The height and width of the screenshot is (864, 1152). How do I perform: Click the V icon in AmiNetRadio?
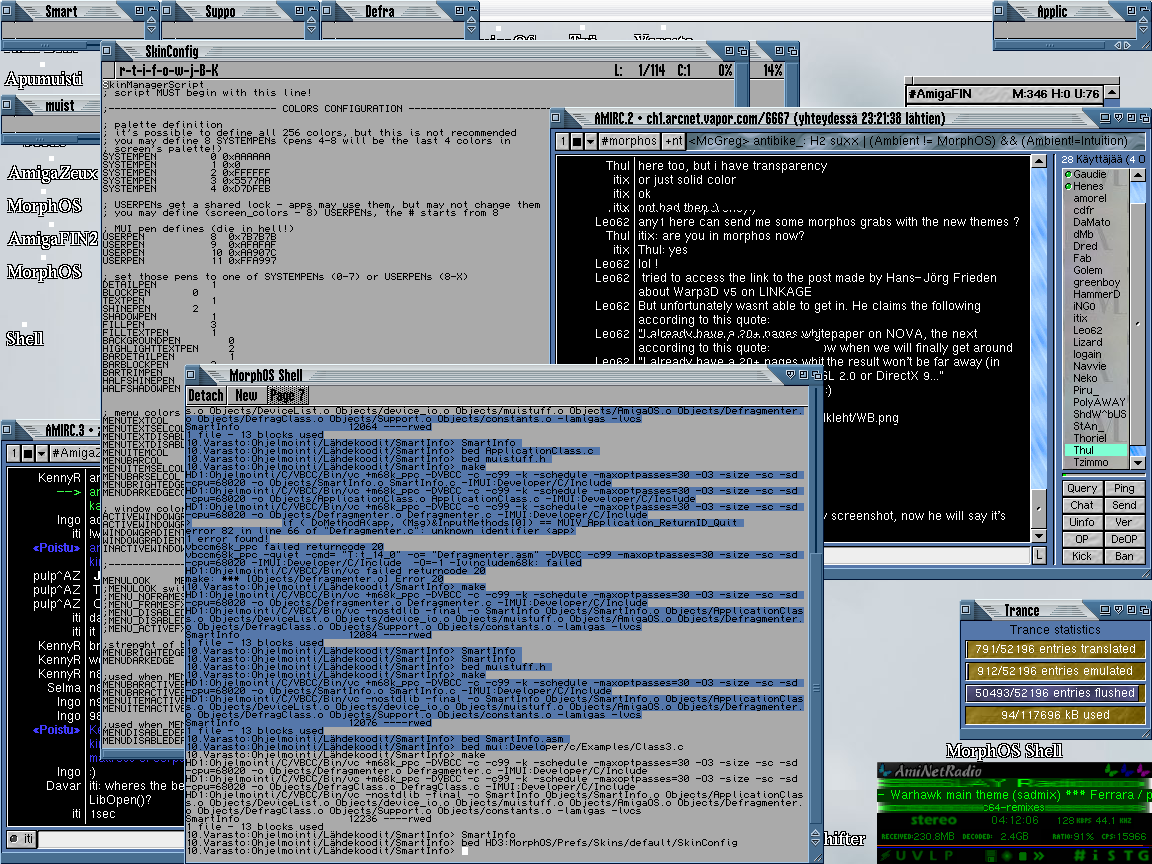(918, 856)
